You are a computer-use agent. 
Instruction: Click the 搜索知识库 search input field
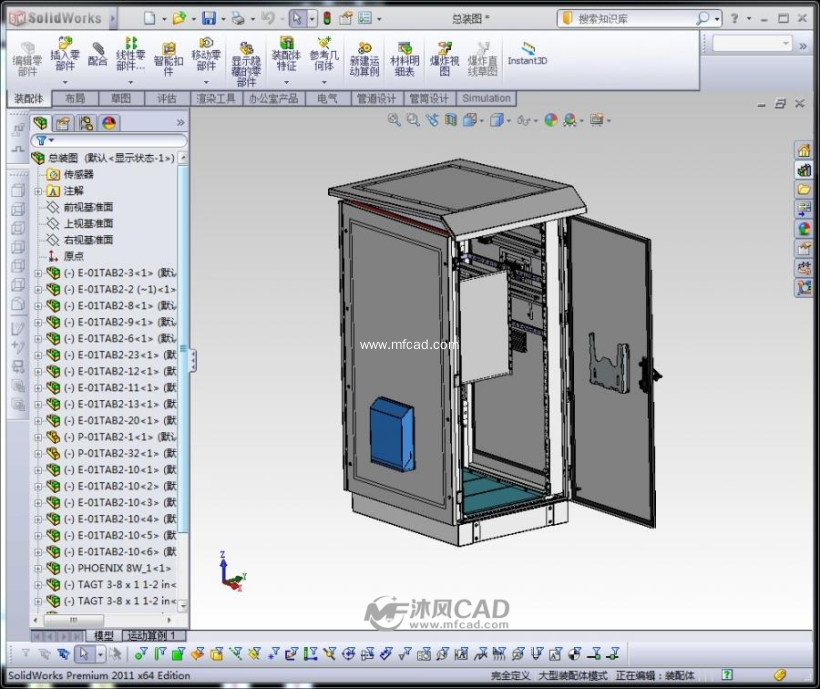click(635, 19)
